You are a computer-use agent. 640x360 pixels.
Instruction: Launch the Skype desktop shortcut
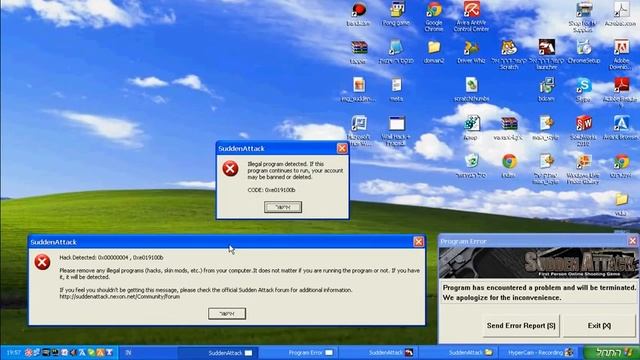coord(584,90)
